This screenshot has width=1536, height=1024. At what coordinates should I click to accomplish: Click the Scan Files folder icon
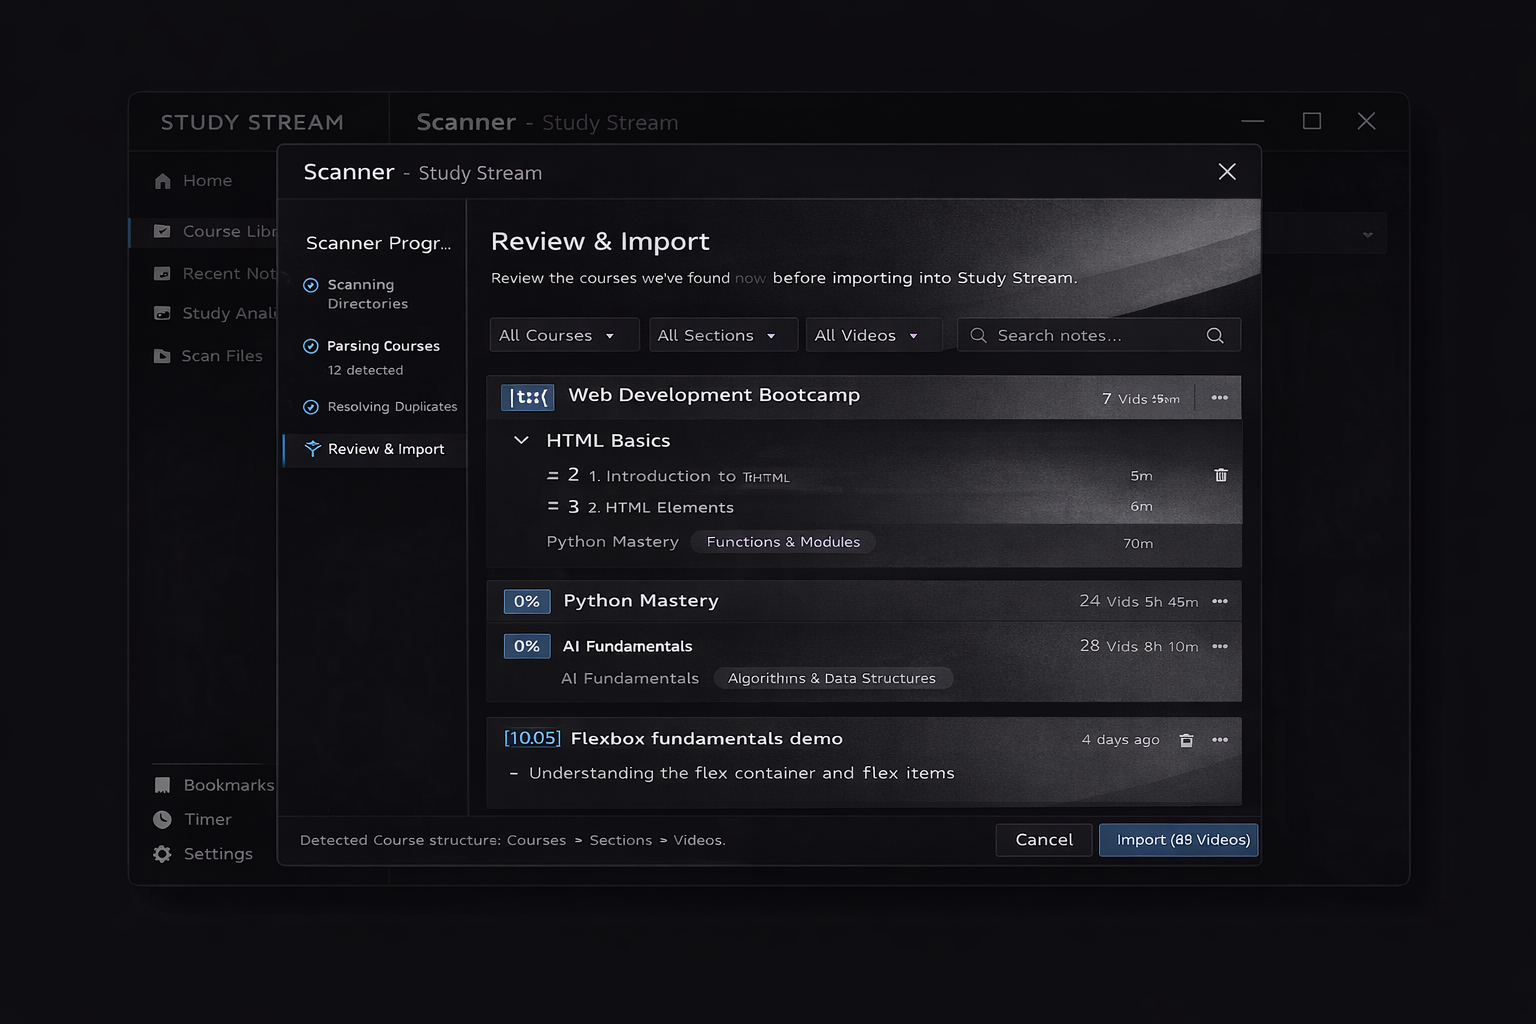click(x=161, y=356)
